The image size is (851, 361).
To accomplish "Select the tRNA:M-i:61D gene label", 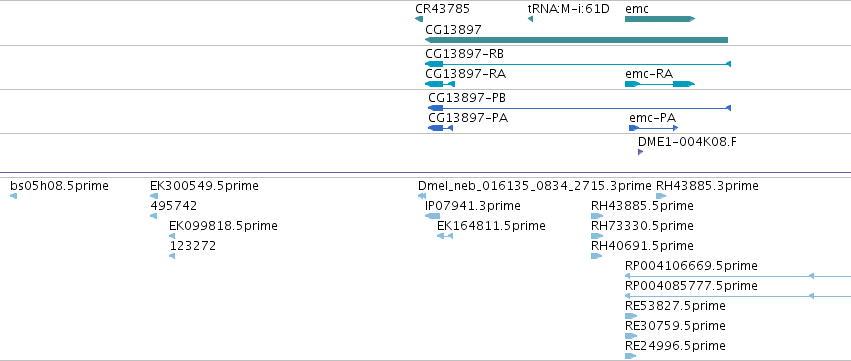I will [x=568, y=9].
